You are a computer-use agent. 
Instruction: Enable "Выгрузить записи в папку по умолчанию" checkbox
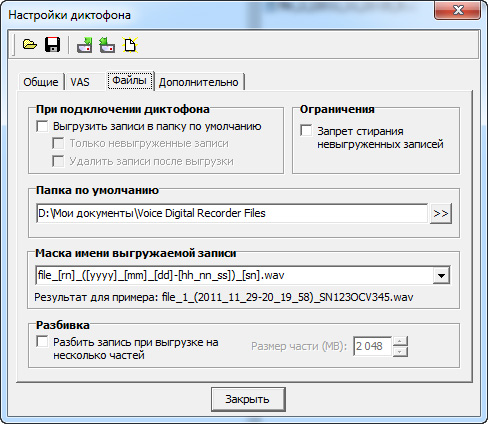tap(42, 126)
